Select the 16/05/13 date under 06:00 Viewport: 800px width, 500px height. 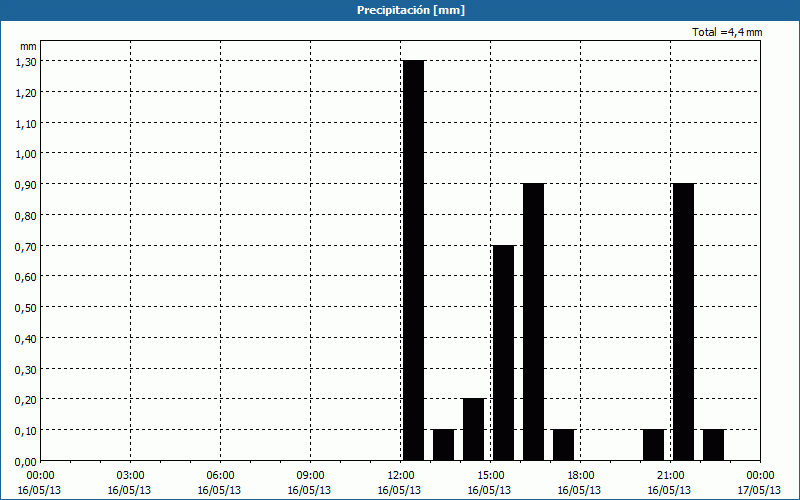[x=219, y=490]
